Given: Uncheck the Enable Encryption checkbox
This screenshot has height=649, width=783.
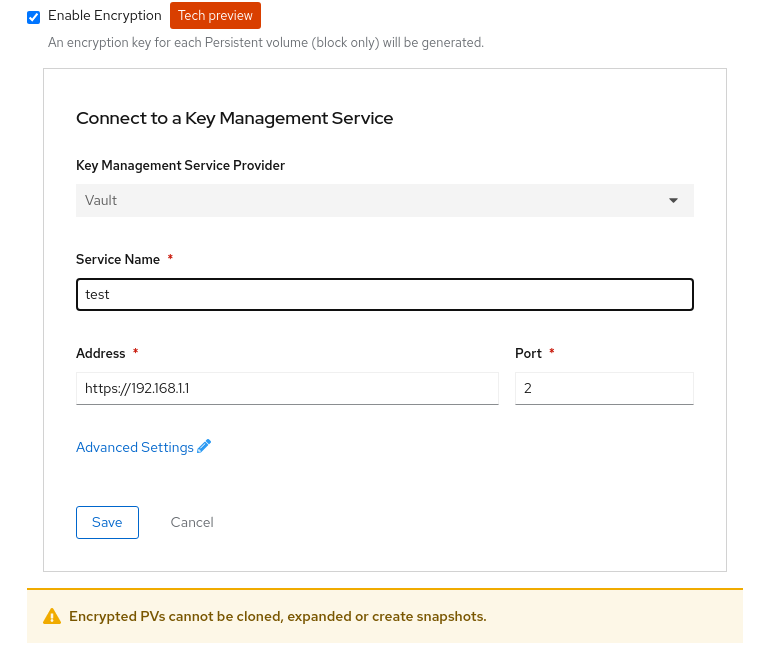Looking at the screenshot, I should [x=34, y=17].
